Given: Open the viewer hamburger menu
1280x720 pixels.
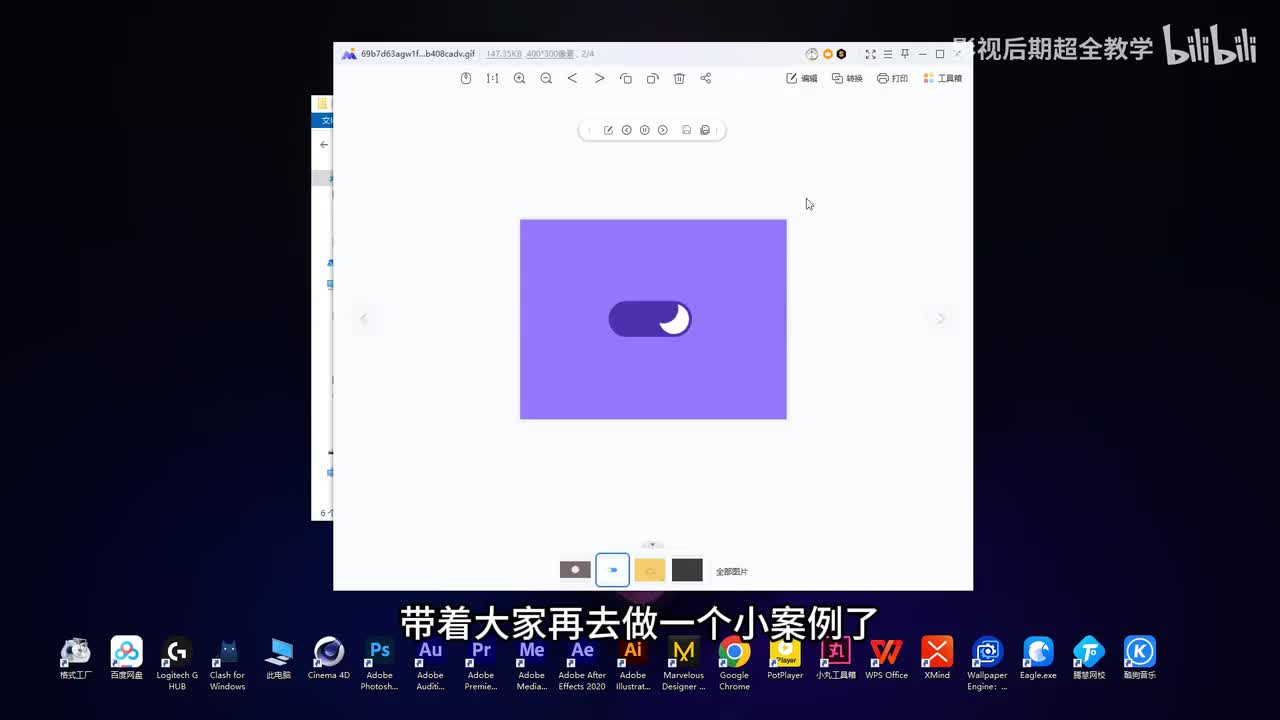Looking at the screenshot, I should 887,54.
